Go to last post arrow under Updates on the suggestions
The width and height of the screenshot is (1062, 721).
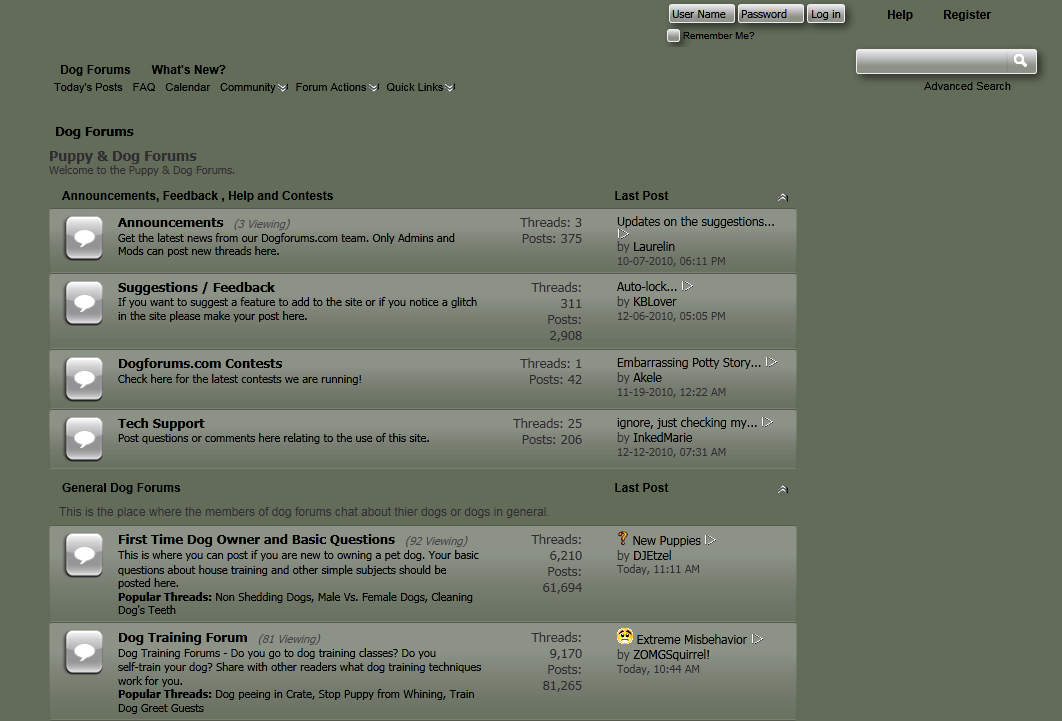click(623, 234)
